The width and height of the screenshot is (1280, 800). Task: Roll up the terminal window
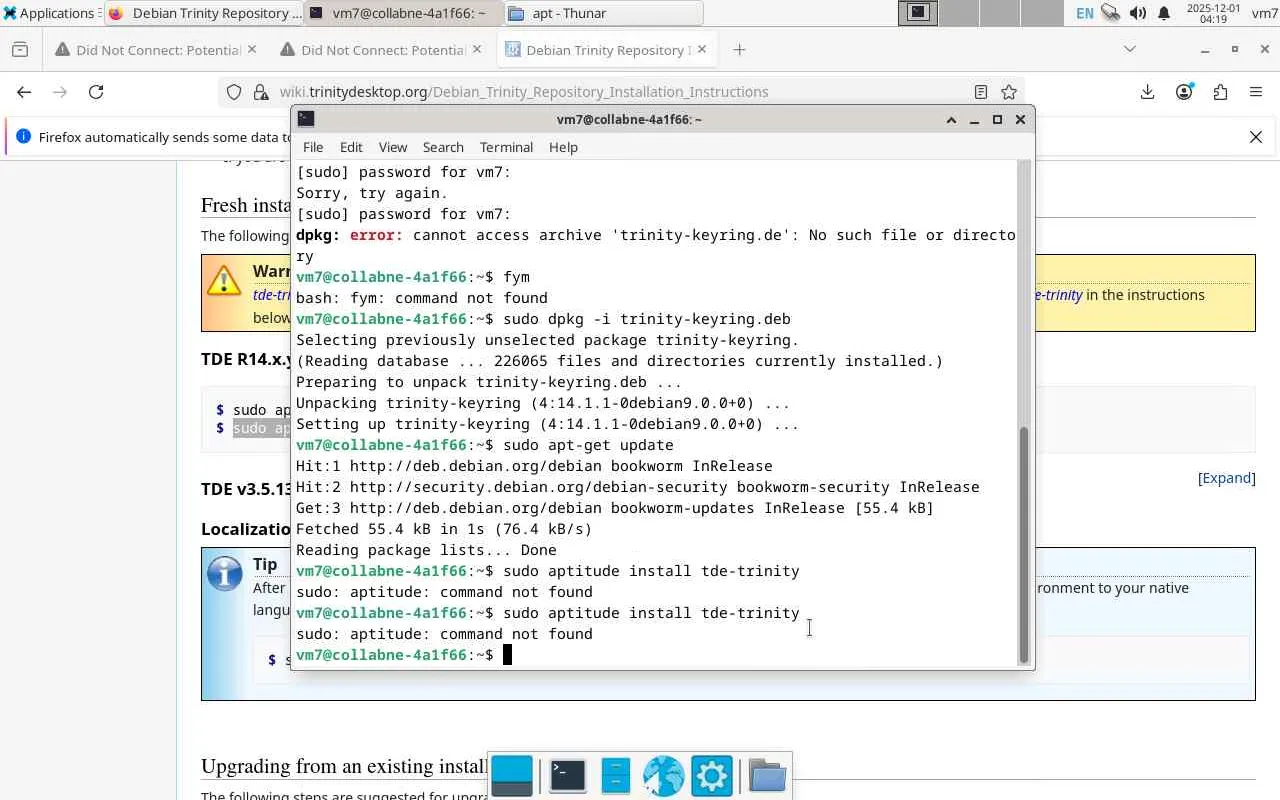(951, 119)
